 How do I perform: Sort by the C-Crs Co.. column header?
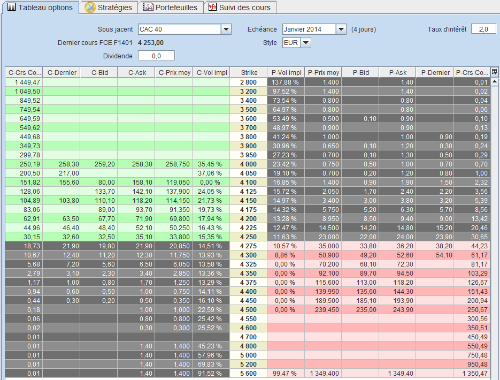(x=24, y=72)
